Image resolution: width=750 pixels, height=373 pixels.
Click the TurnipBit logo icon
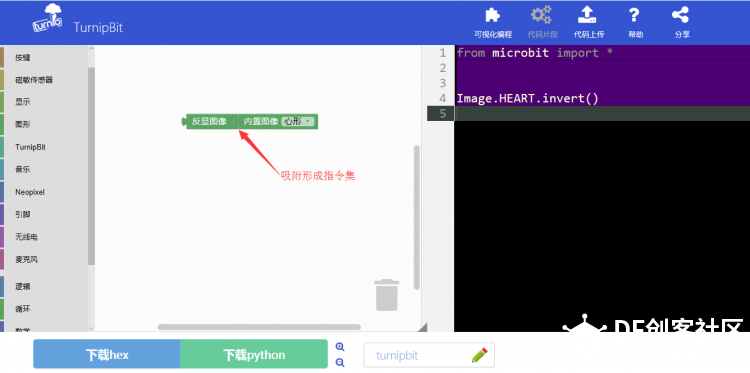tap(47, 19)
